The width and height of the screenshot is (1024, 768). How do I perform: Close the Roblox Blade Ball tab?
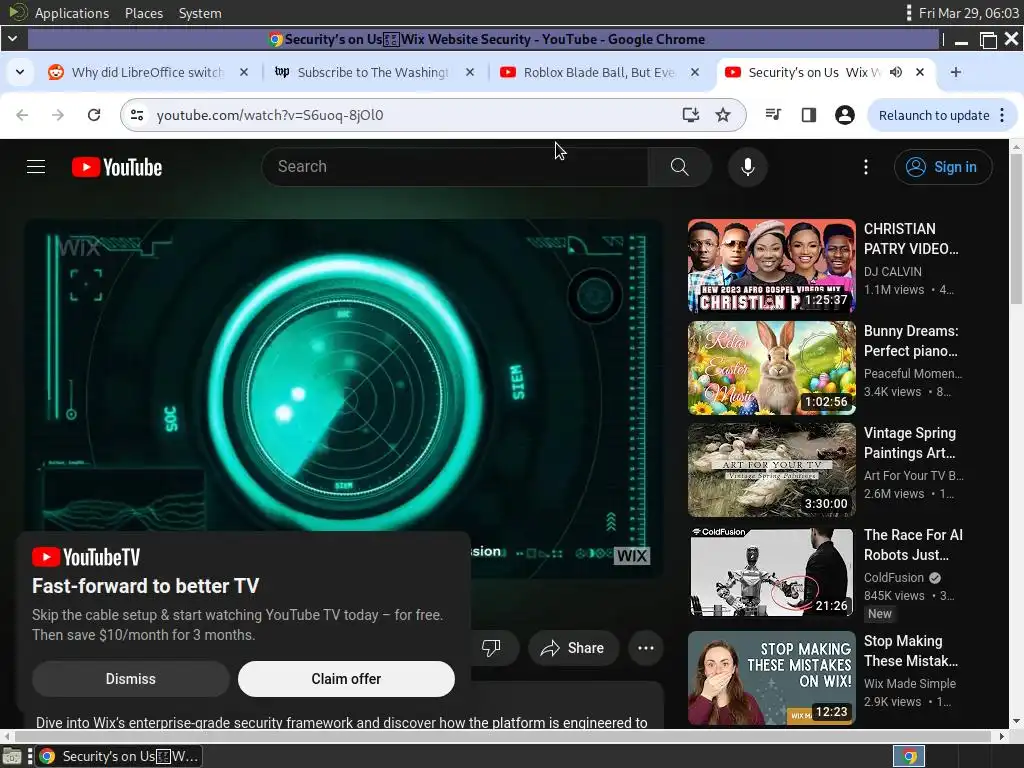click(695, 72)
